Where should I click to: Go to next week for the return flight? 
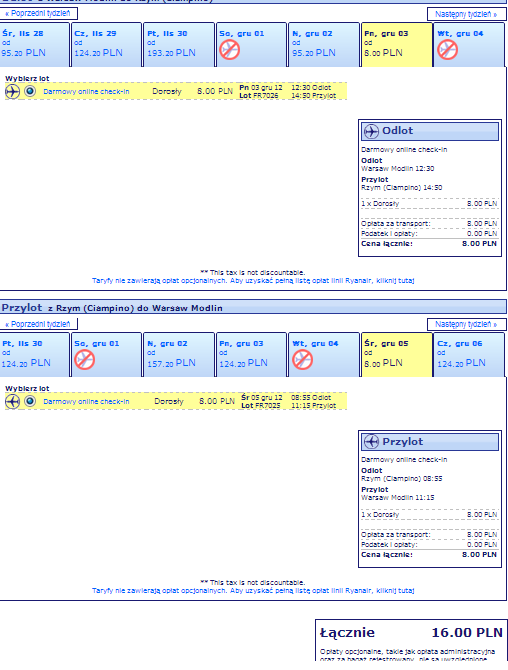click(466, 324)
